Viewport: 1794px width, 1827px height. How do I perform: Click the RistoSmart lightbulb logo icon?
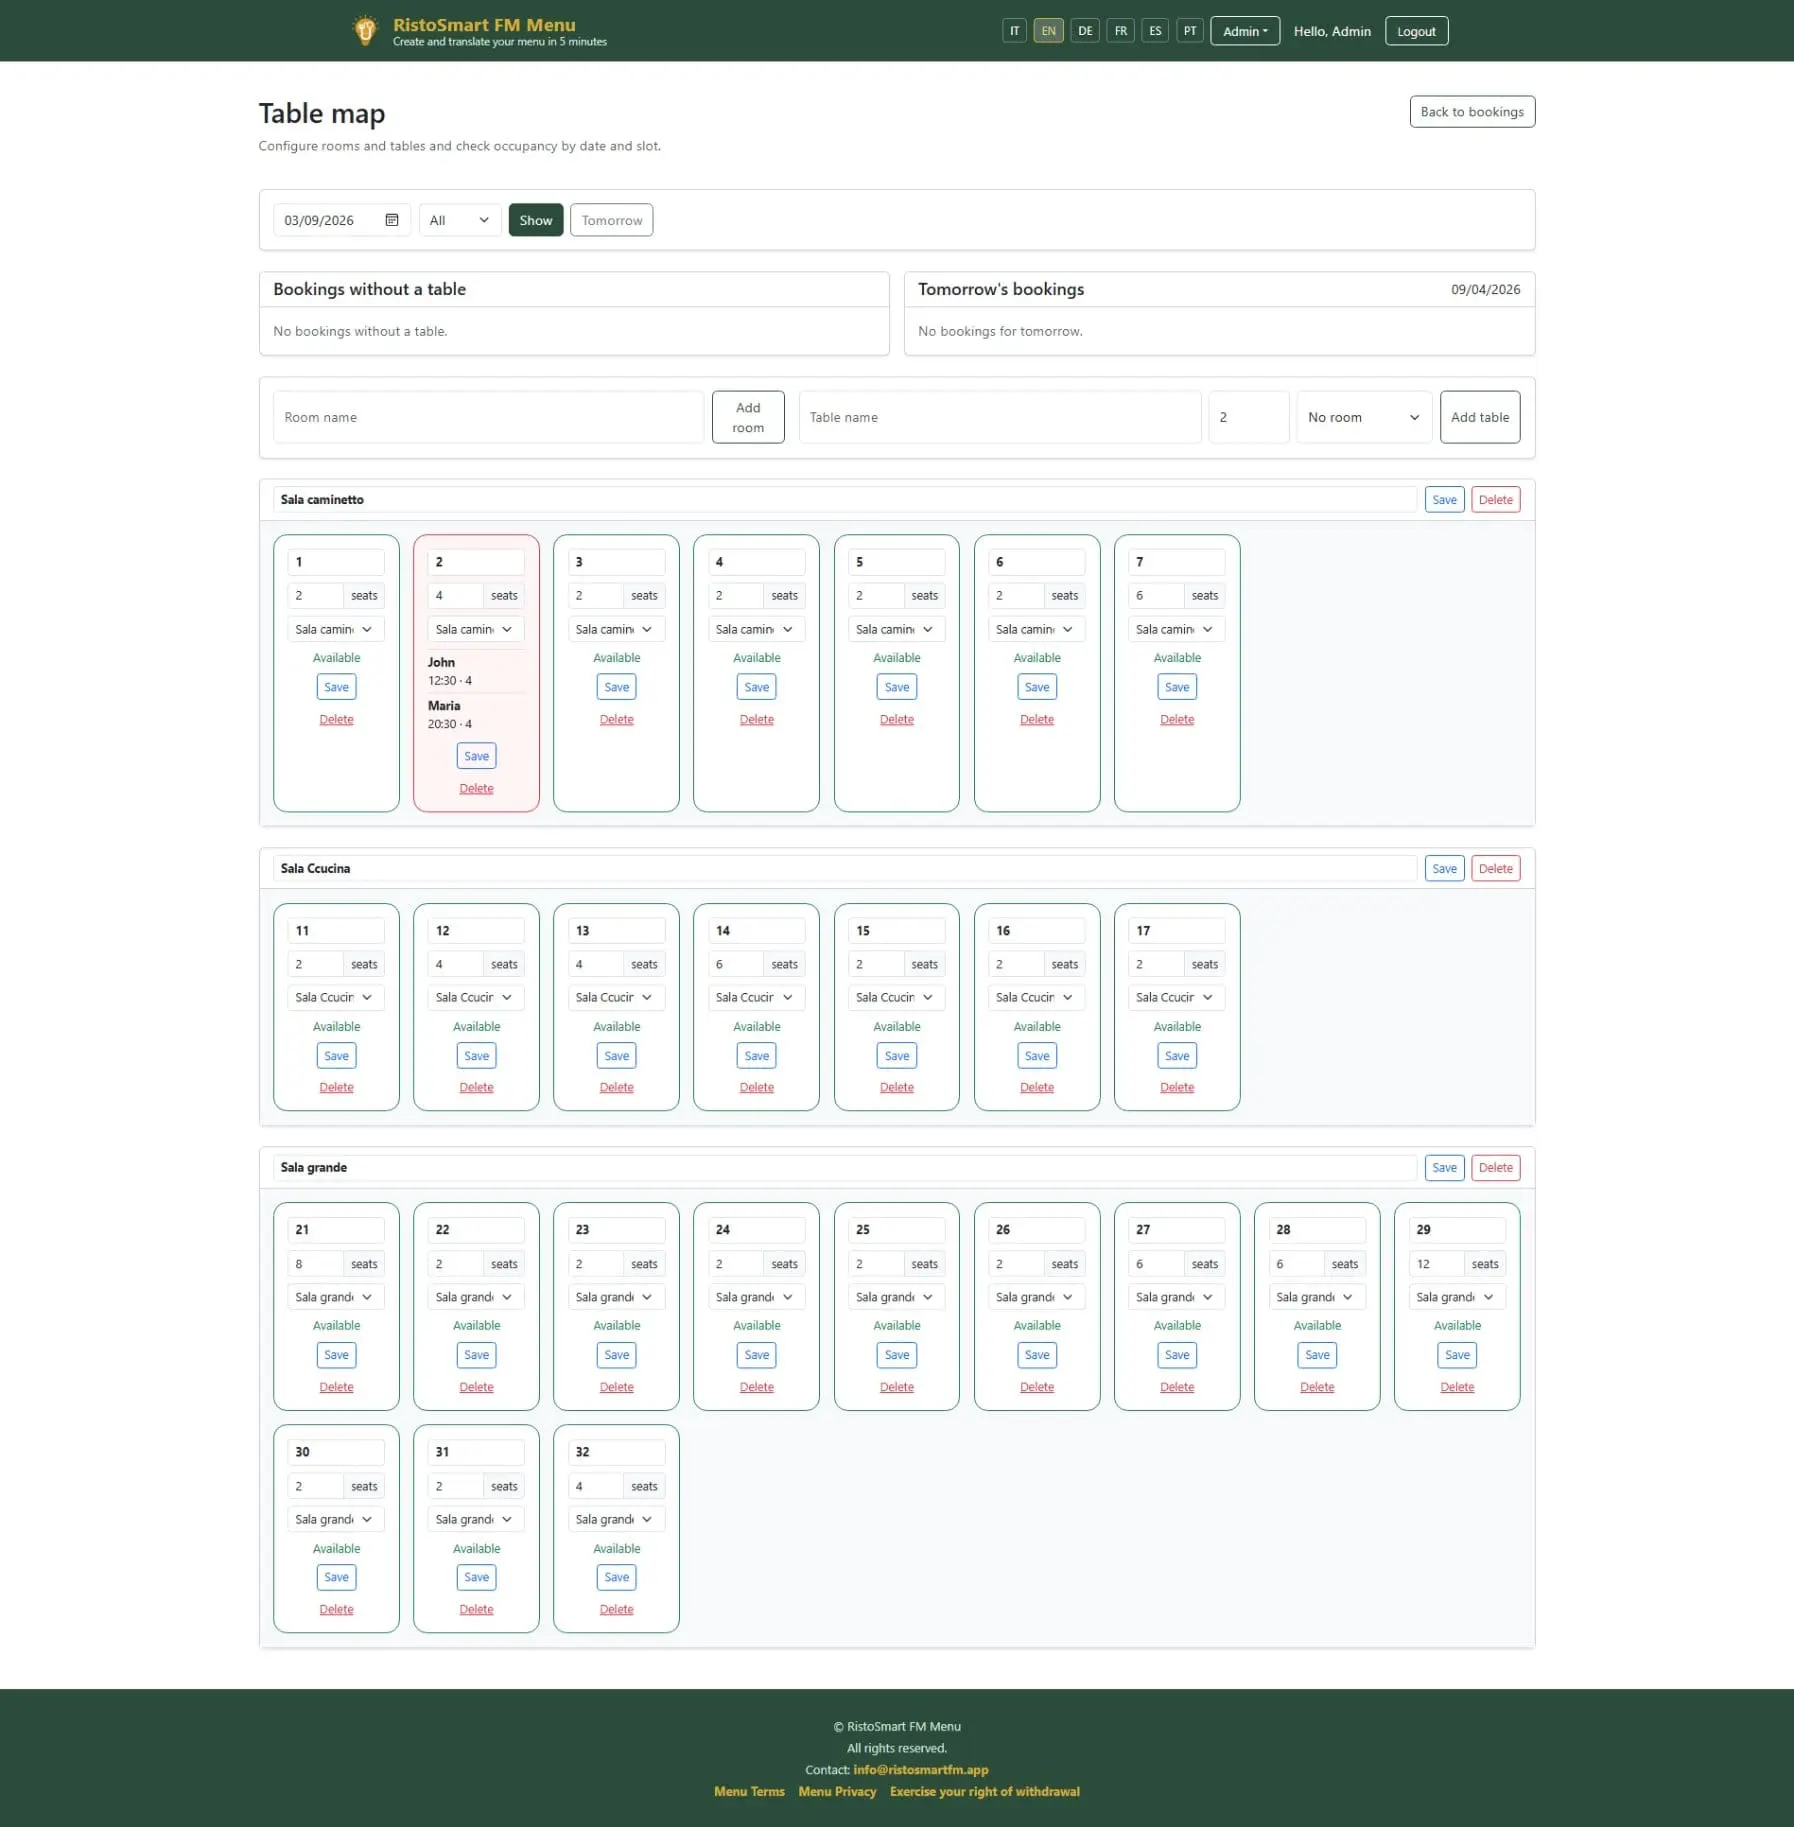365,31
